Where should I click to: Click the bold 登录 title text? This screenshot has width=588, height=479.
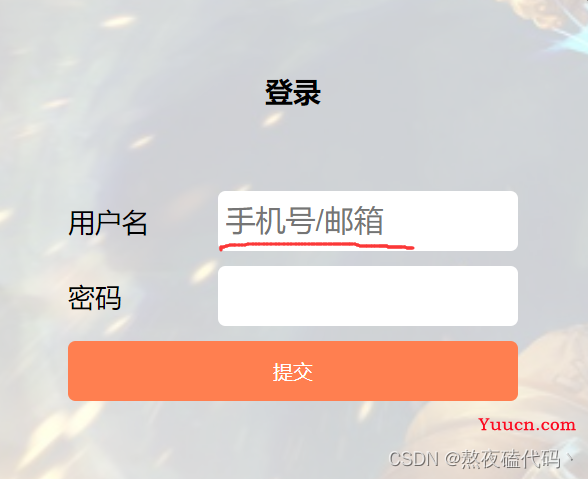pyautogui.click(x=293, y=92)
